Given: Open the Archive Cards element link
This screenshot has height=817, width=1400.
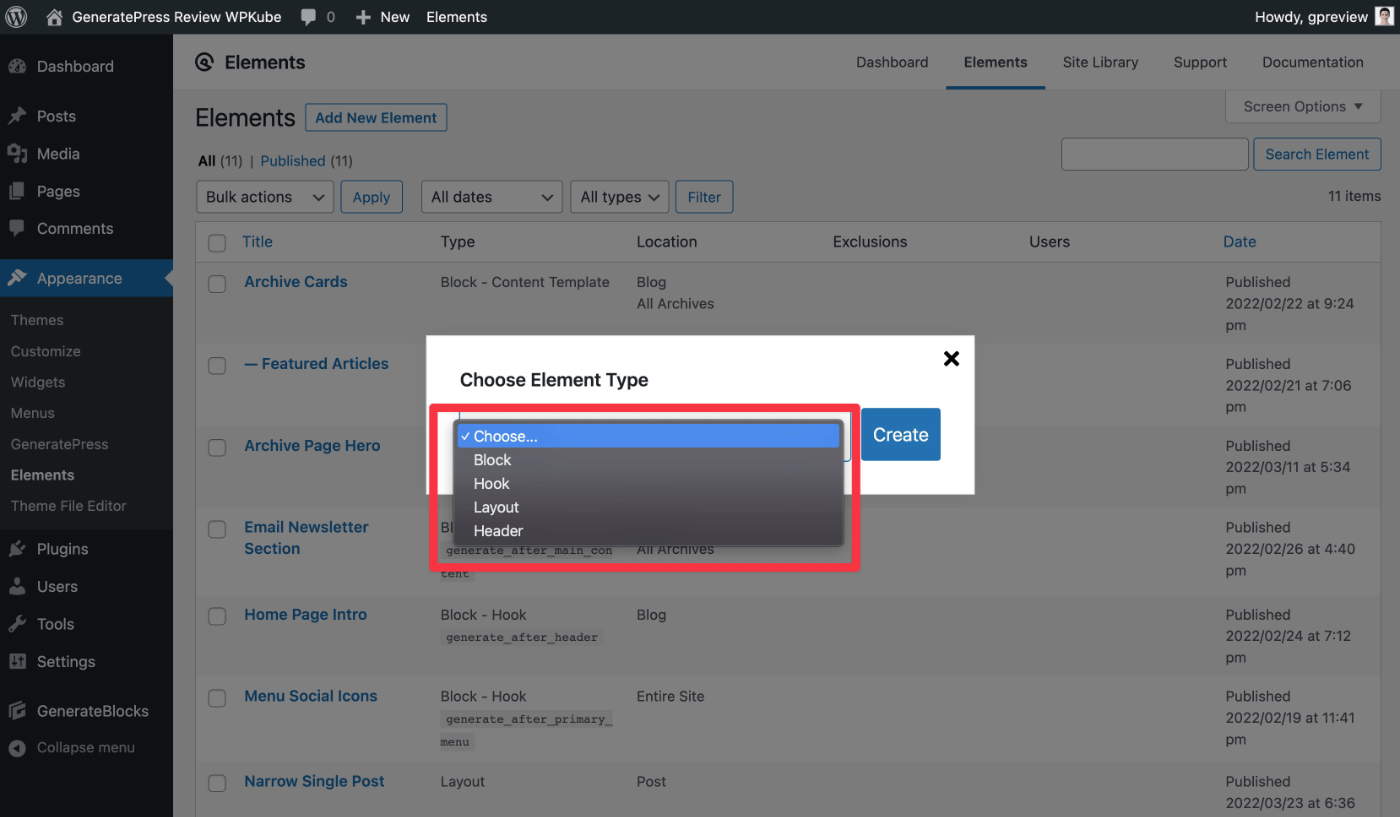Looking at the screenshot, I should (x=296, y=282).
